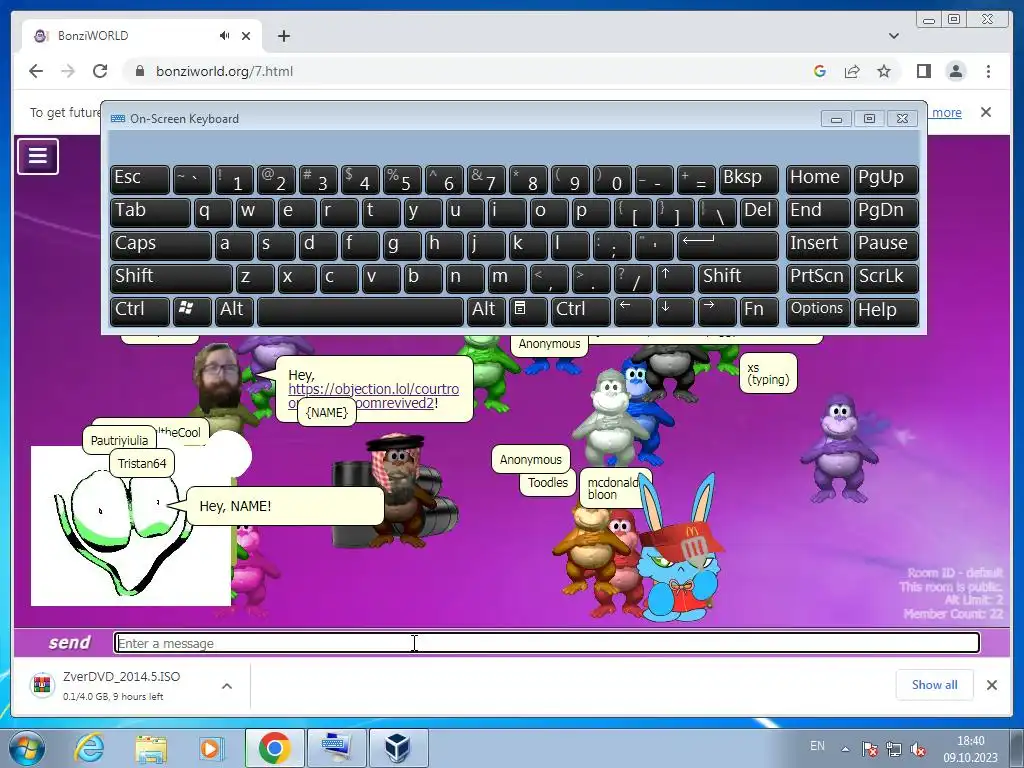This screenshot has height=768, width=1024.
Task: Click the up arrow key on keyboard
Action: (675, 278)
